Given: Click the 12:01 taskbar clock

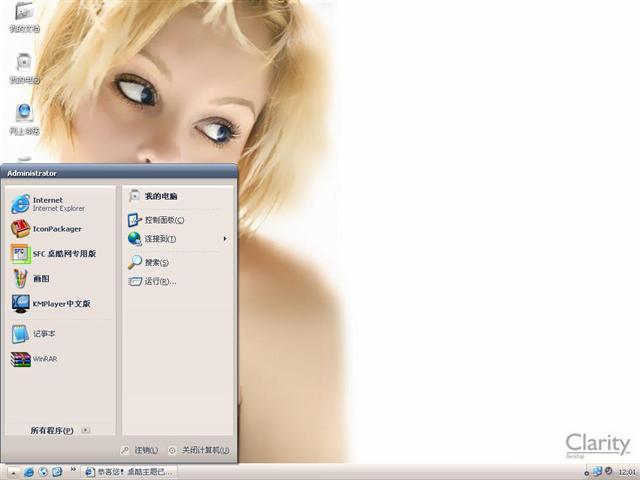Looking at the screenshot, I should click(627, 473).
